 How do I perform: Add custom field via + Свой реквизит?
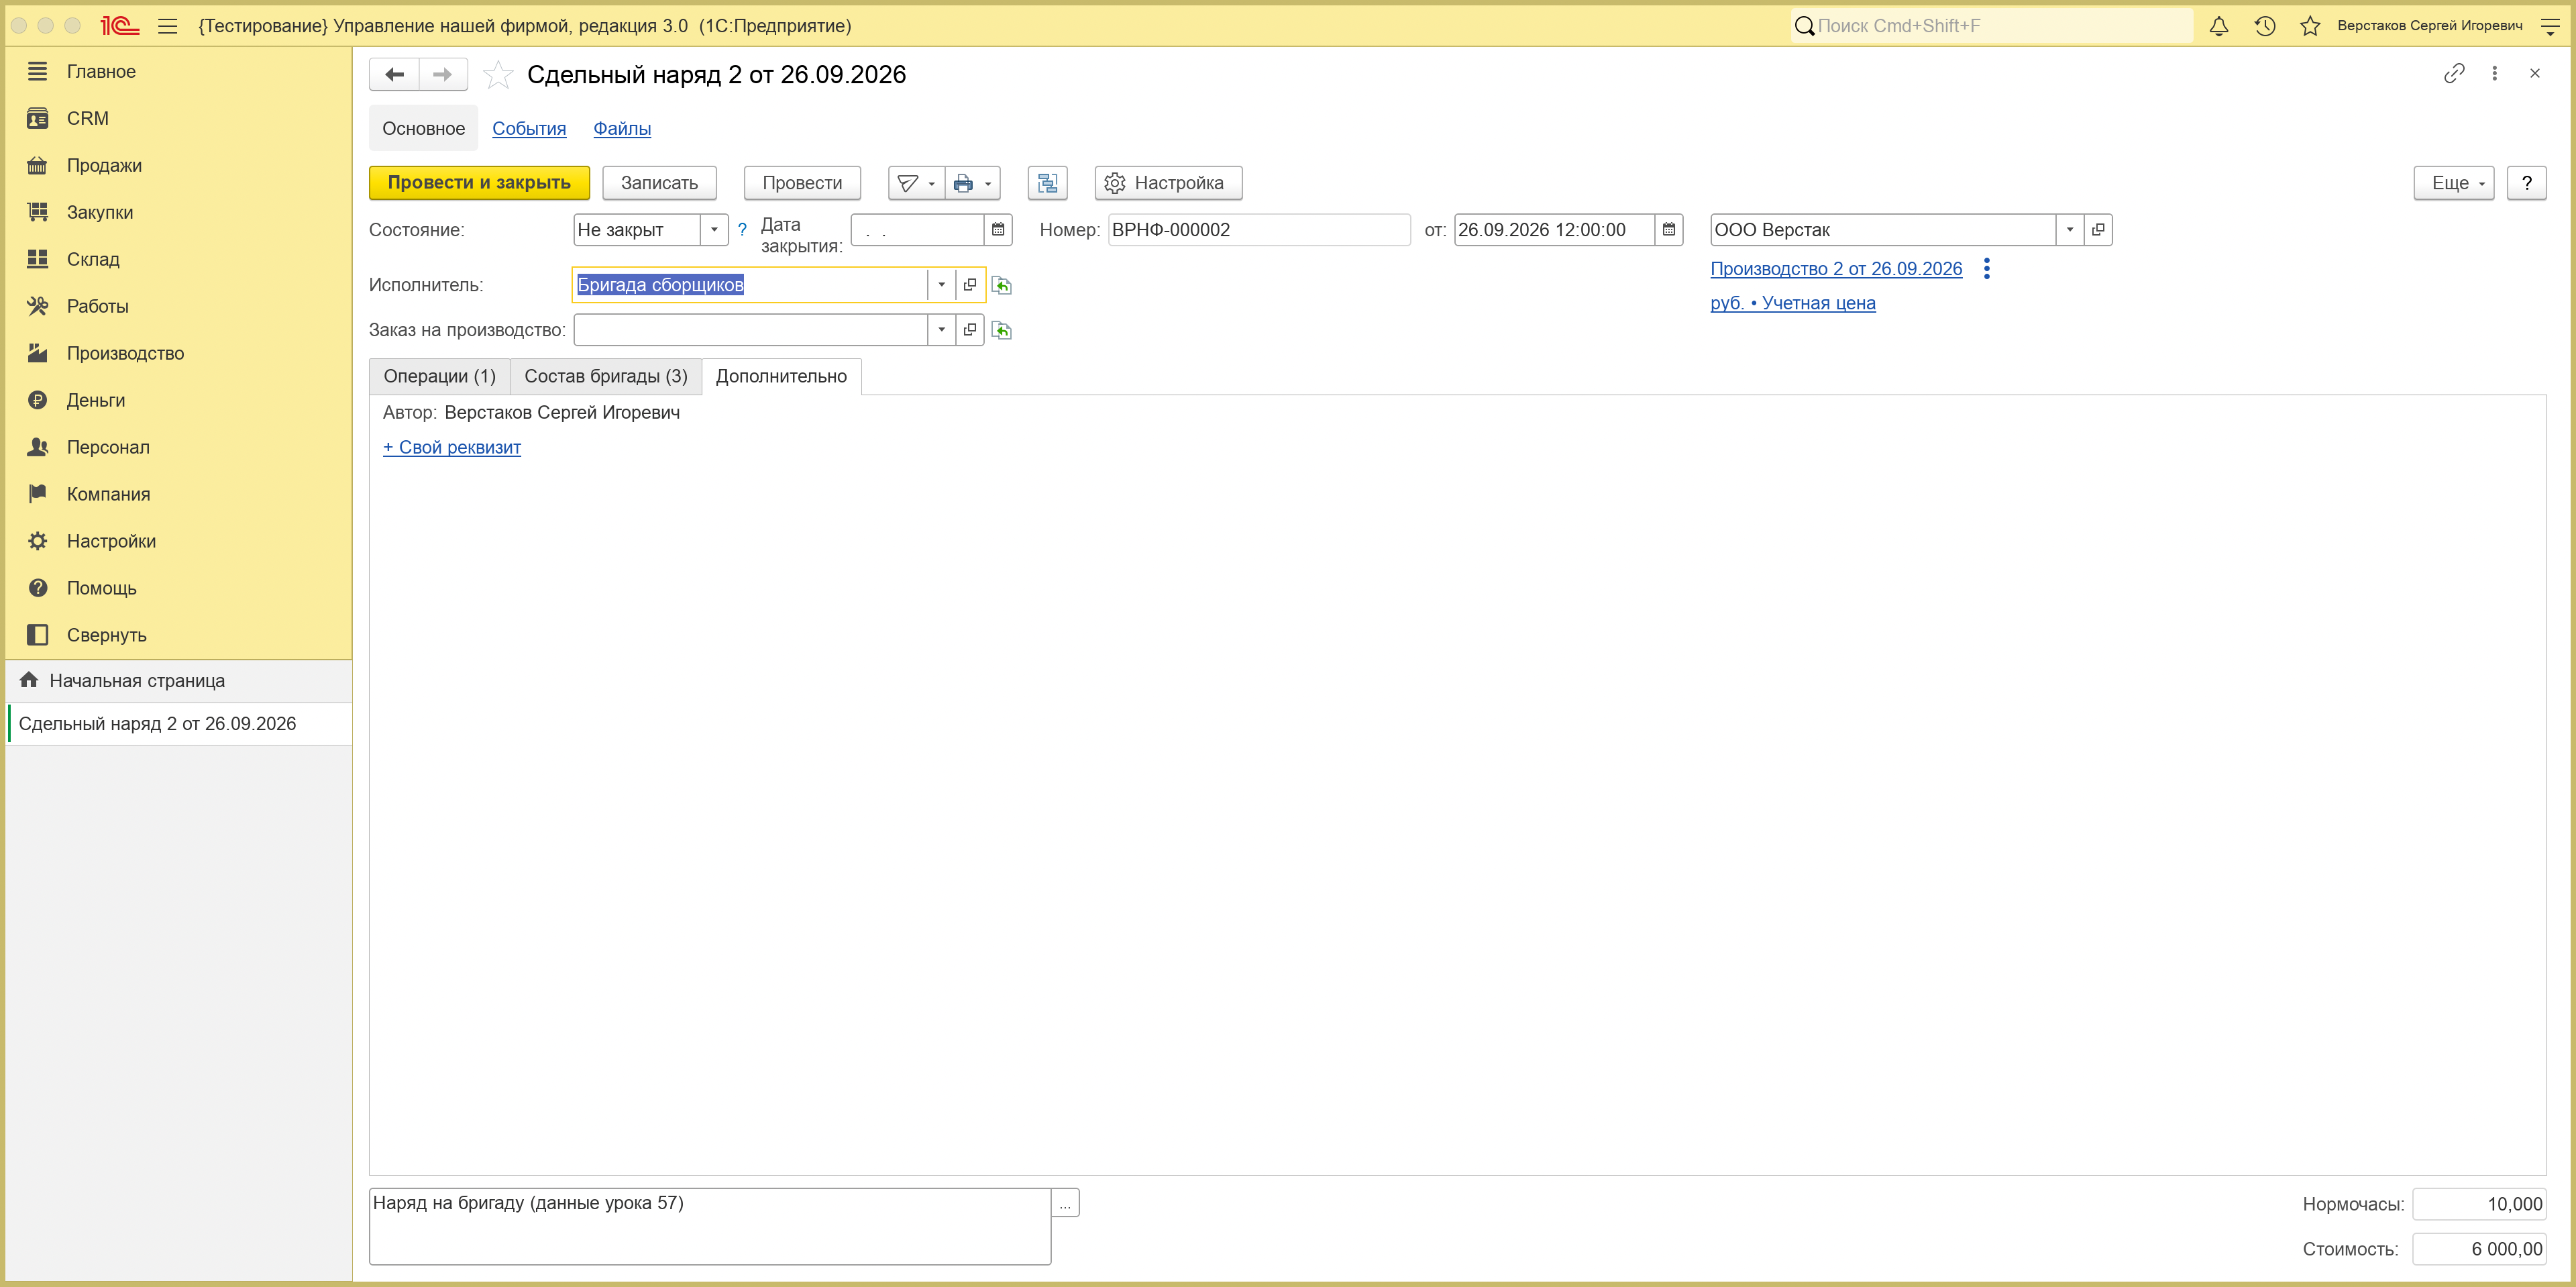452,448
